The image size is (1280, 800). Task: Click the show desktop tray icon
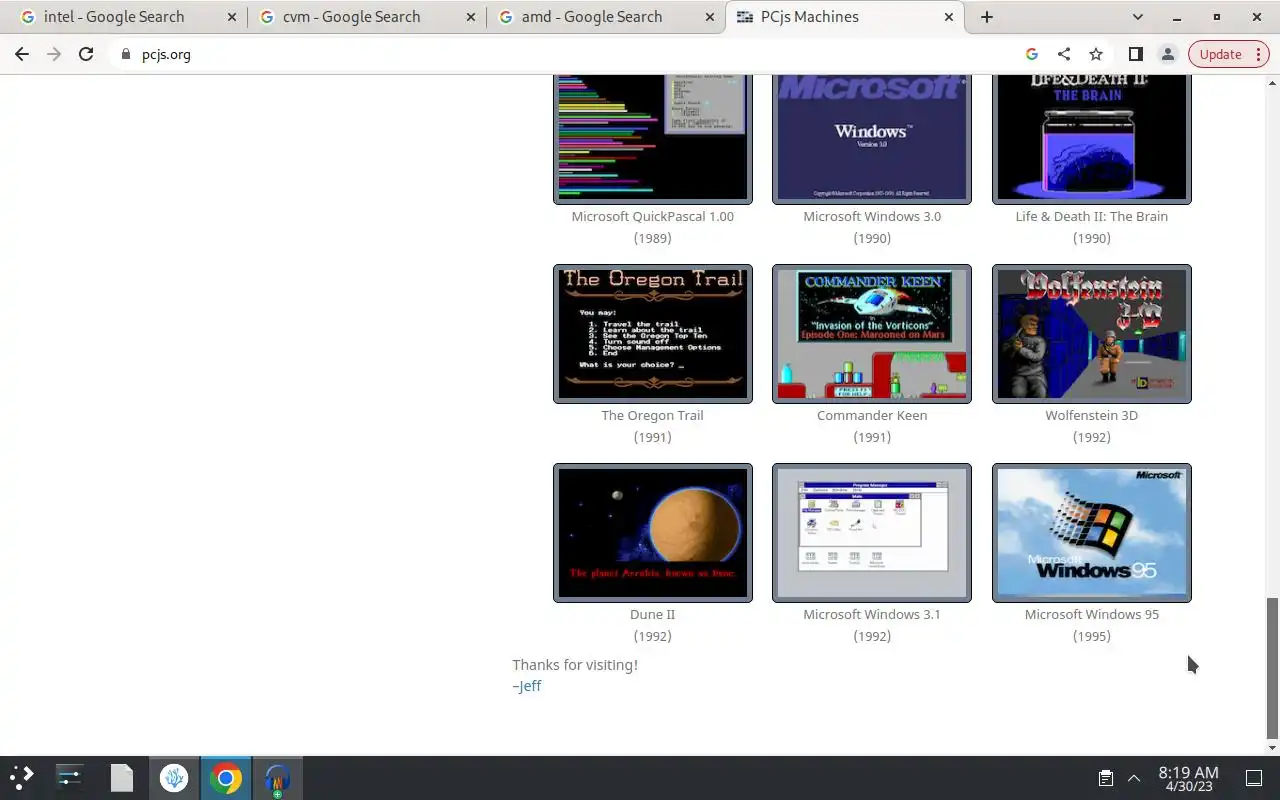tap(1253, 778)
